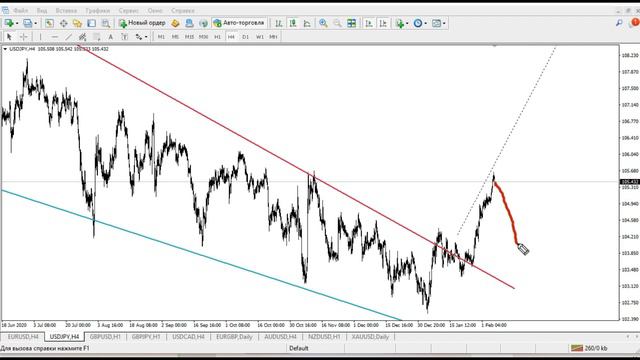The width and height of the screenshot is (640, 360).
Task: Click the blue person icon beside MetaEditor
Action: tap(189, 23)
